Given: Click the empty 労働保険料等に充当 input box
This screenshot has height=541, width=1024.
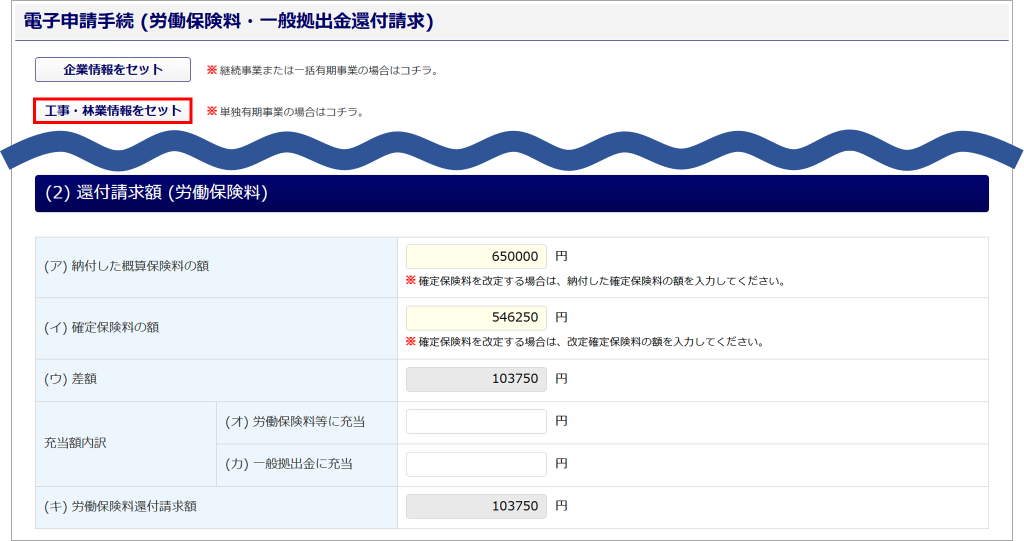Looking at the screenshot, I should 476,422.
